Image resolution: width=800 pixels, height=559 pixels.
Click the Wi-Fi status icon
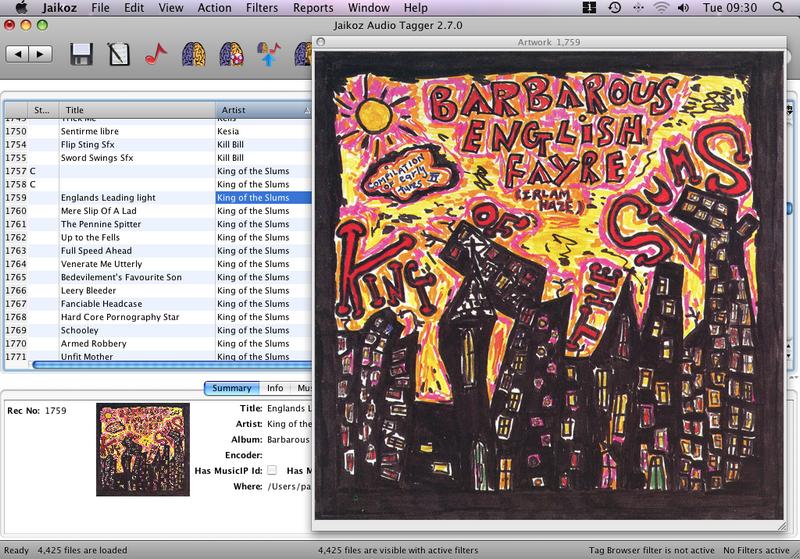click(x=661, y=7)
